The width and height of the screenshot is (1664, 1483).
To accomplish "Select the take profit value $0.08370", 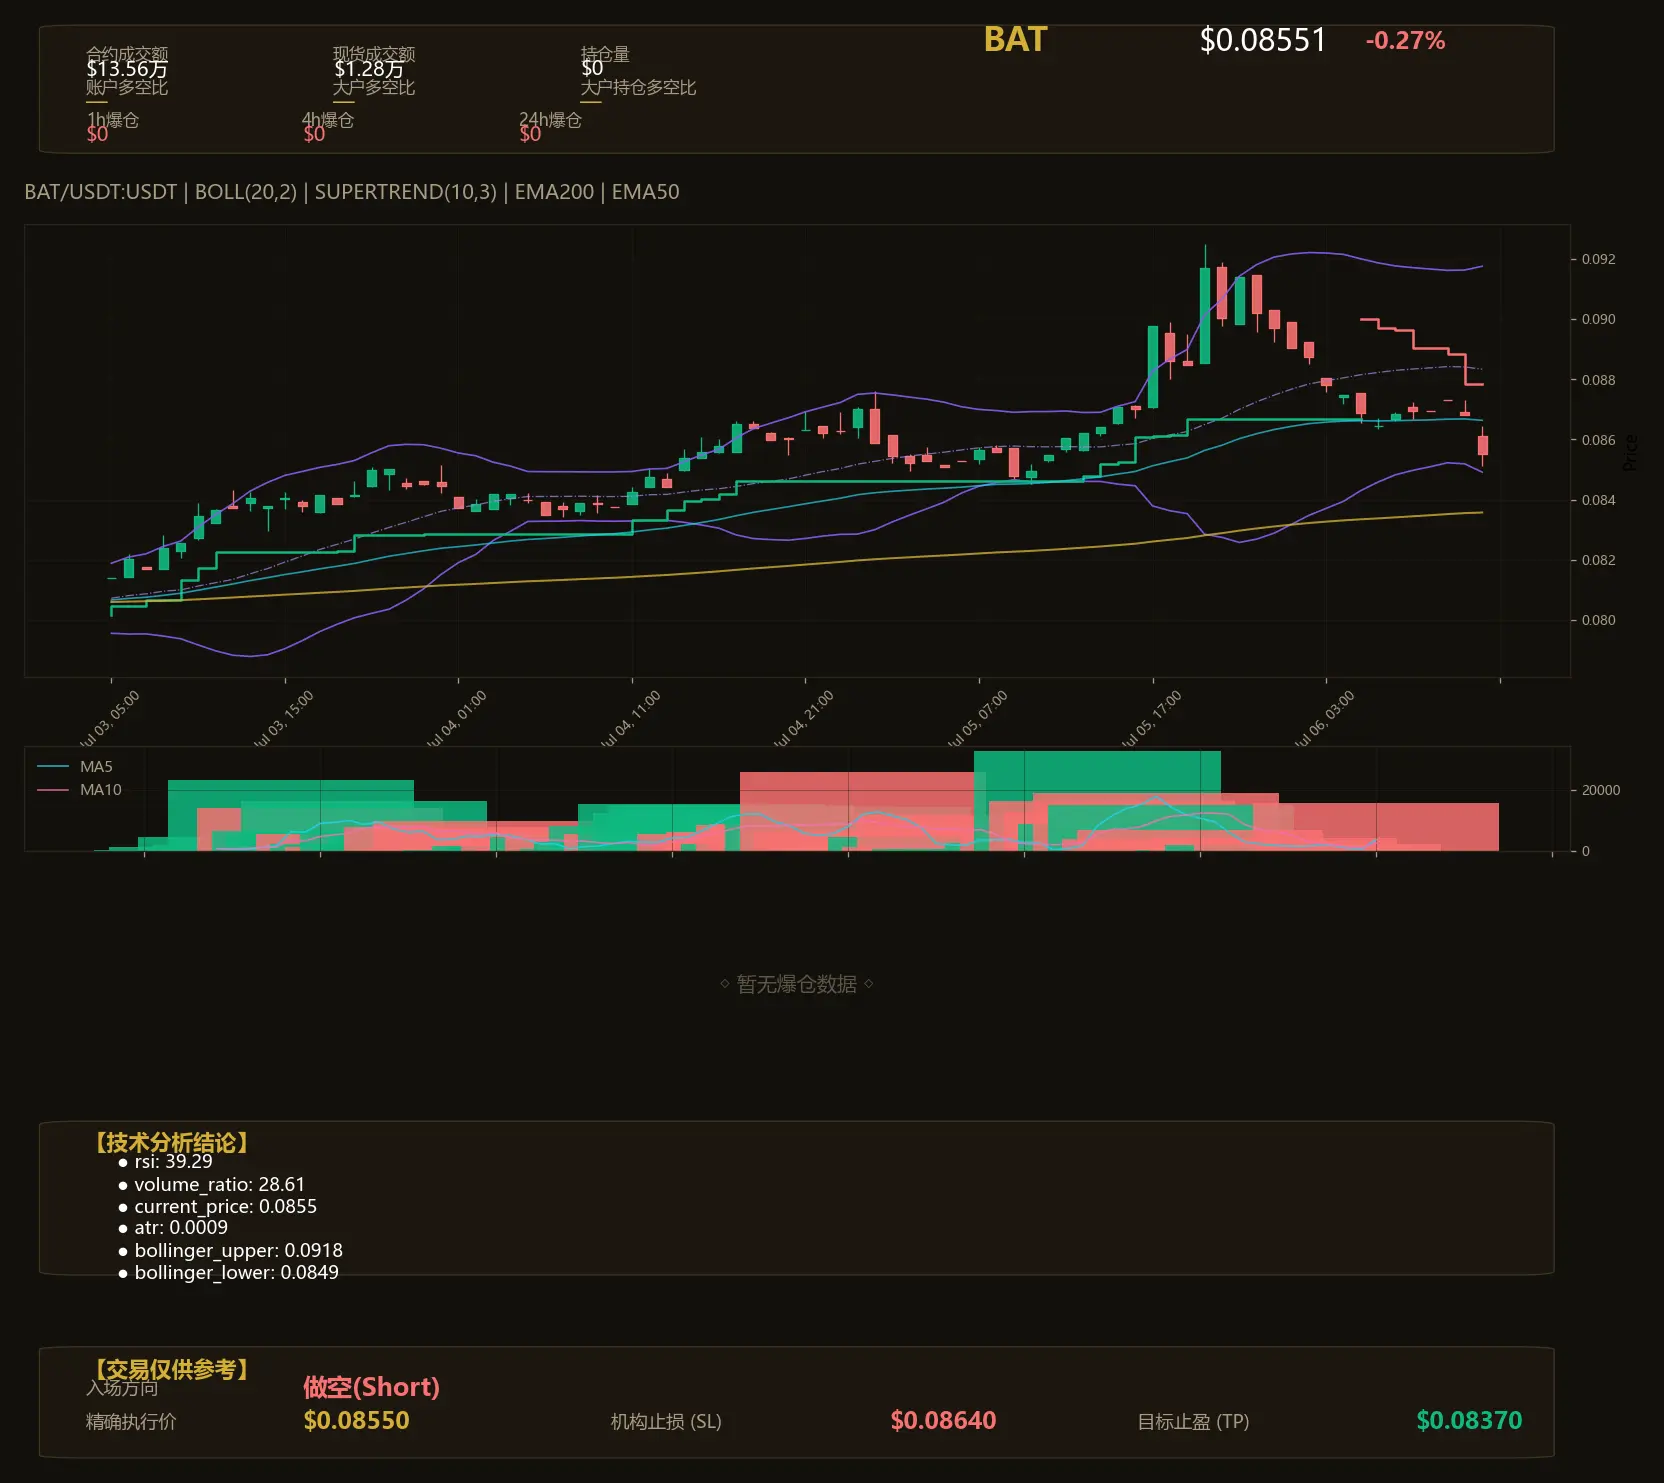I will coord(1469,1421).
